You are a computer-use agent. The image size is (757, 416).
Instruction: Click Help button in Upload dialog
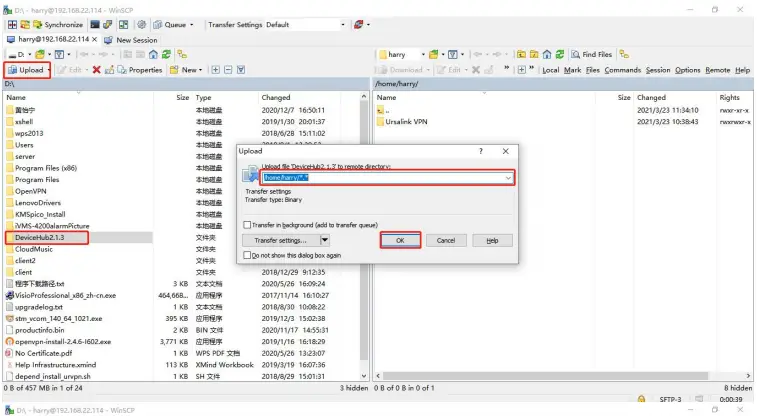pyautogui.click(x=492, y=240)
